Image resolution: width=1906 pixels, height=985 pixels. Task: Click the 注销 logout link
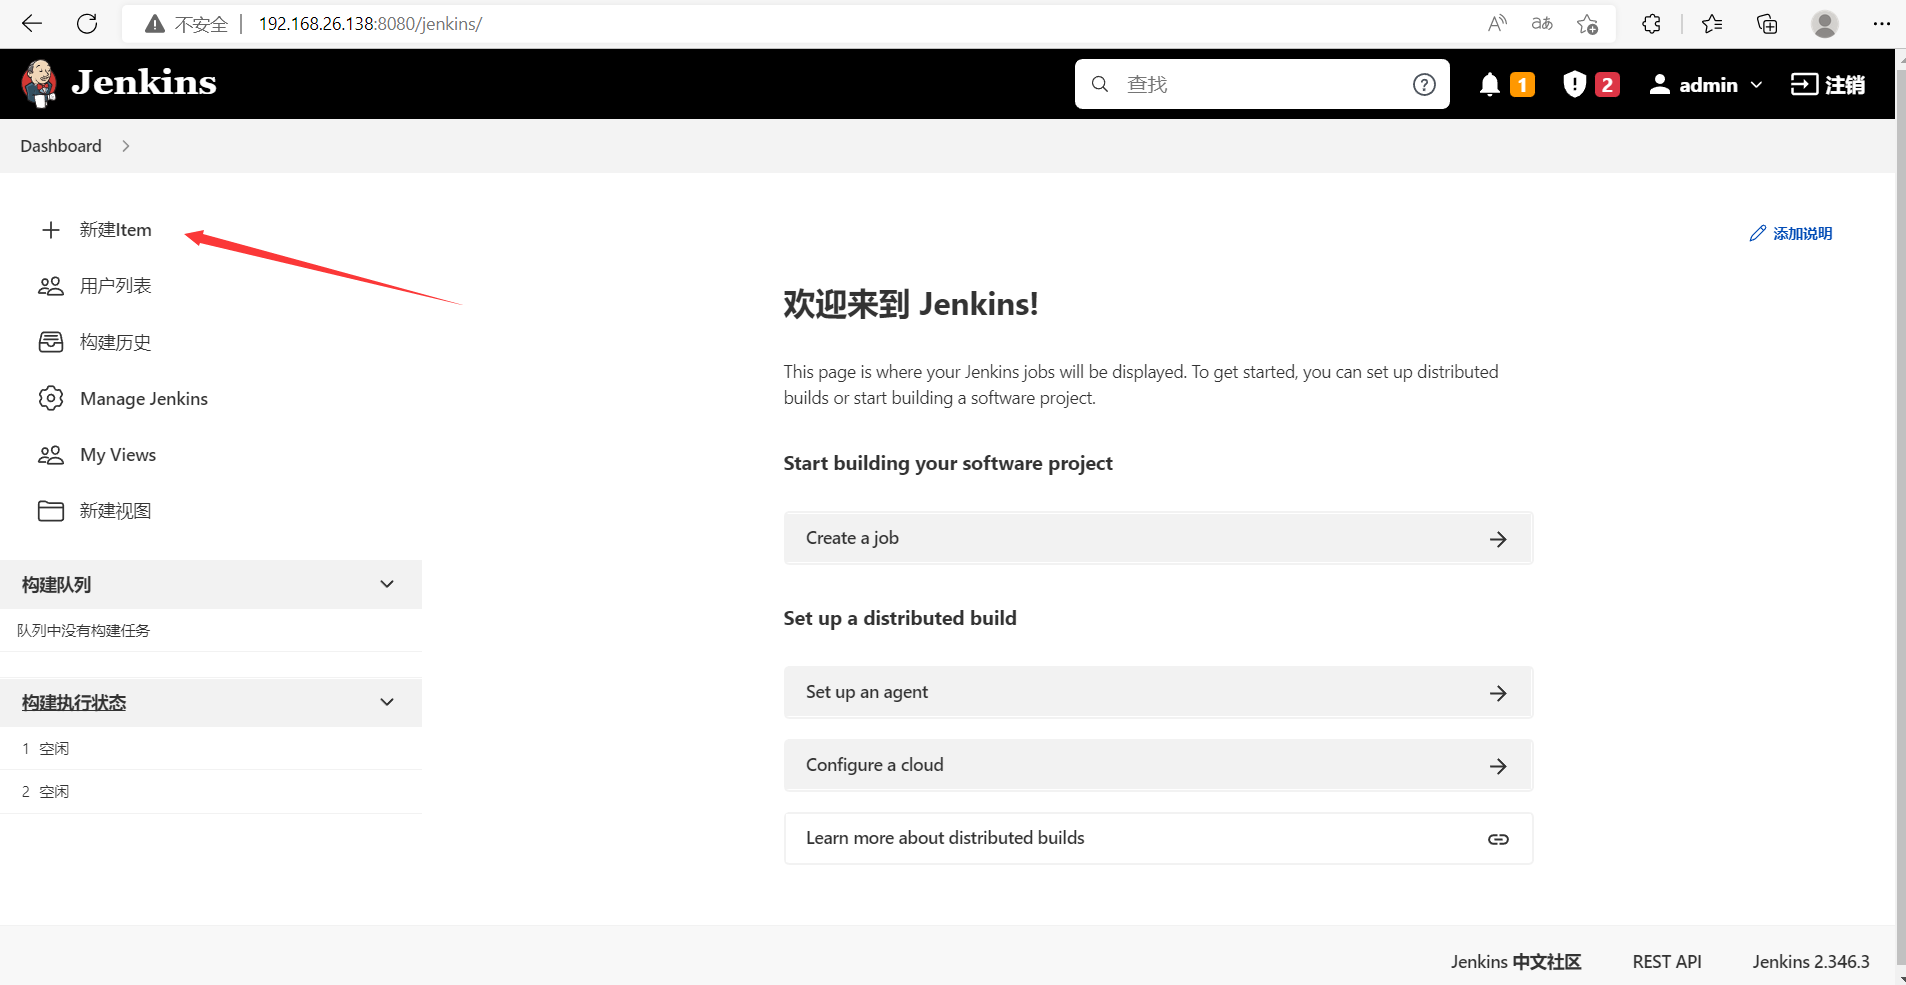tap(1845, 85)
